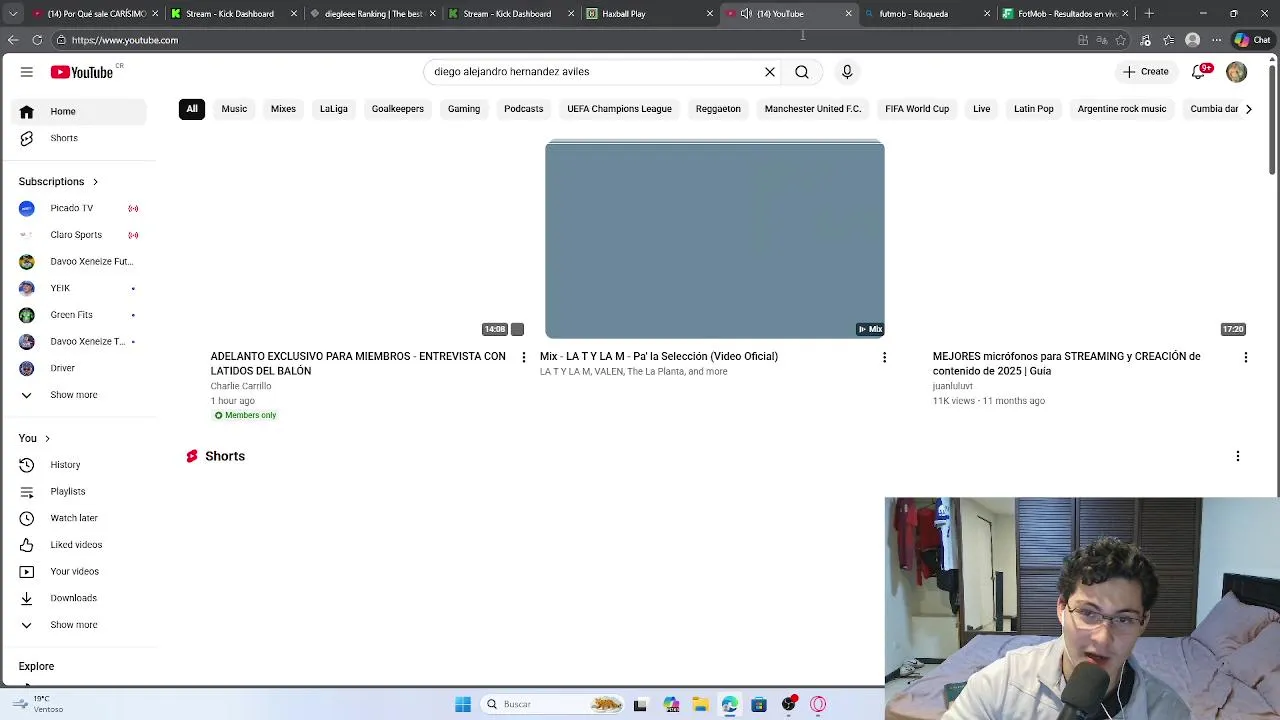Viewport: 1280px width, 720px height.
Task: Open the Claro Sports subscription
Action: coord(75,235)
